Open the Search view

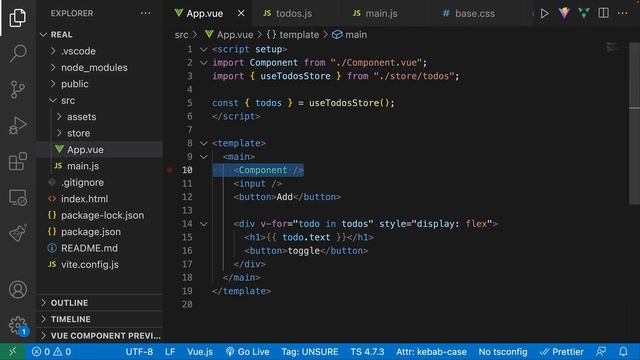[18, 53]
